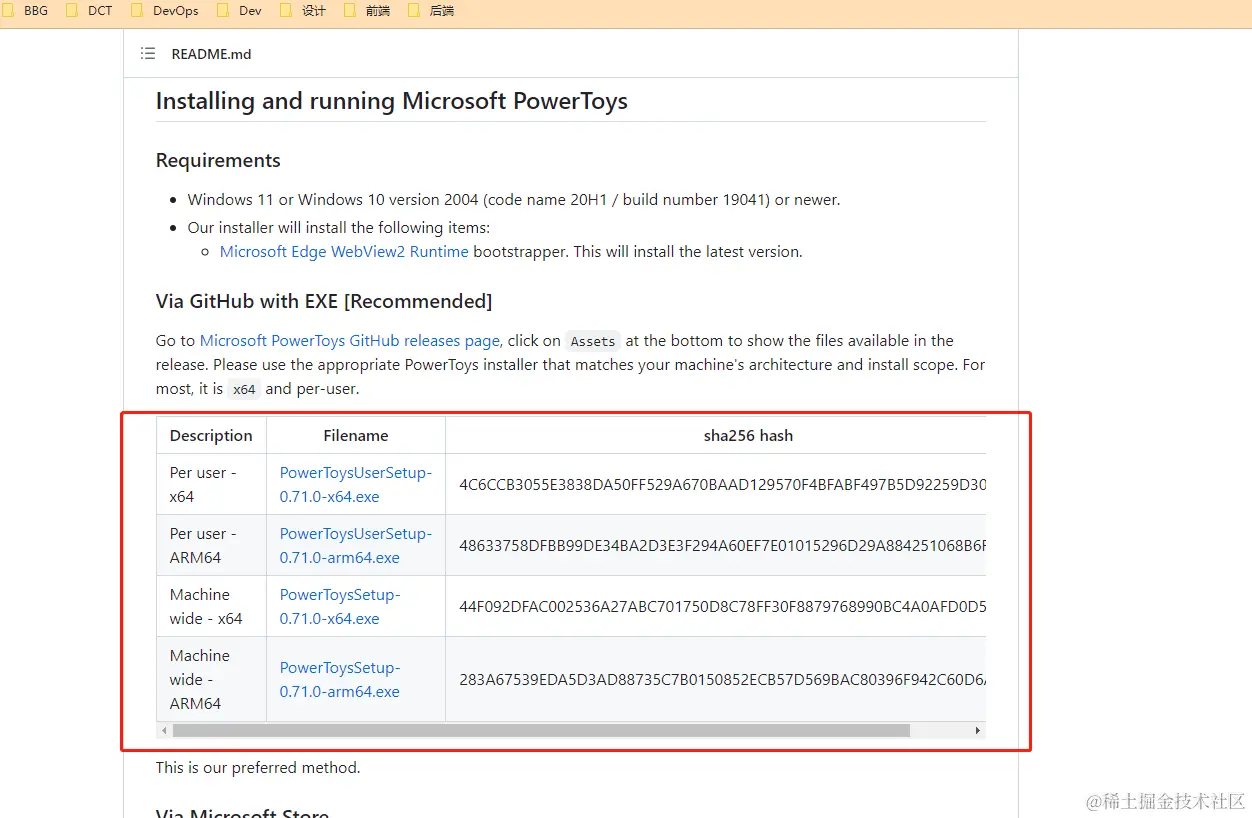
Task: Click the hash starting with 48633758DFBB
Action: 722,545
